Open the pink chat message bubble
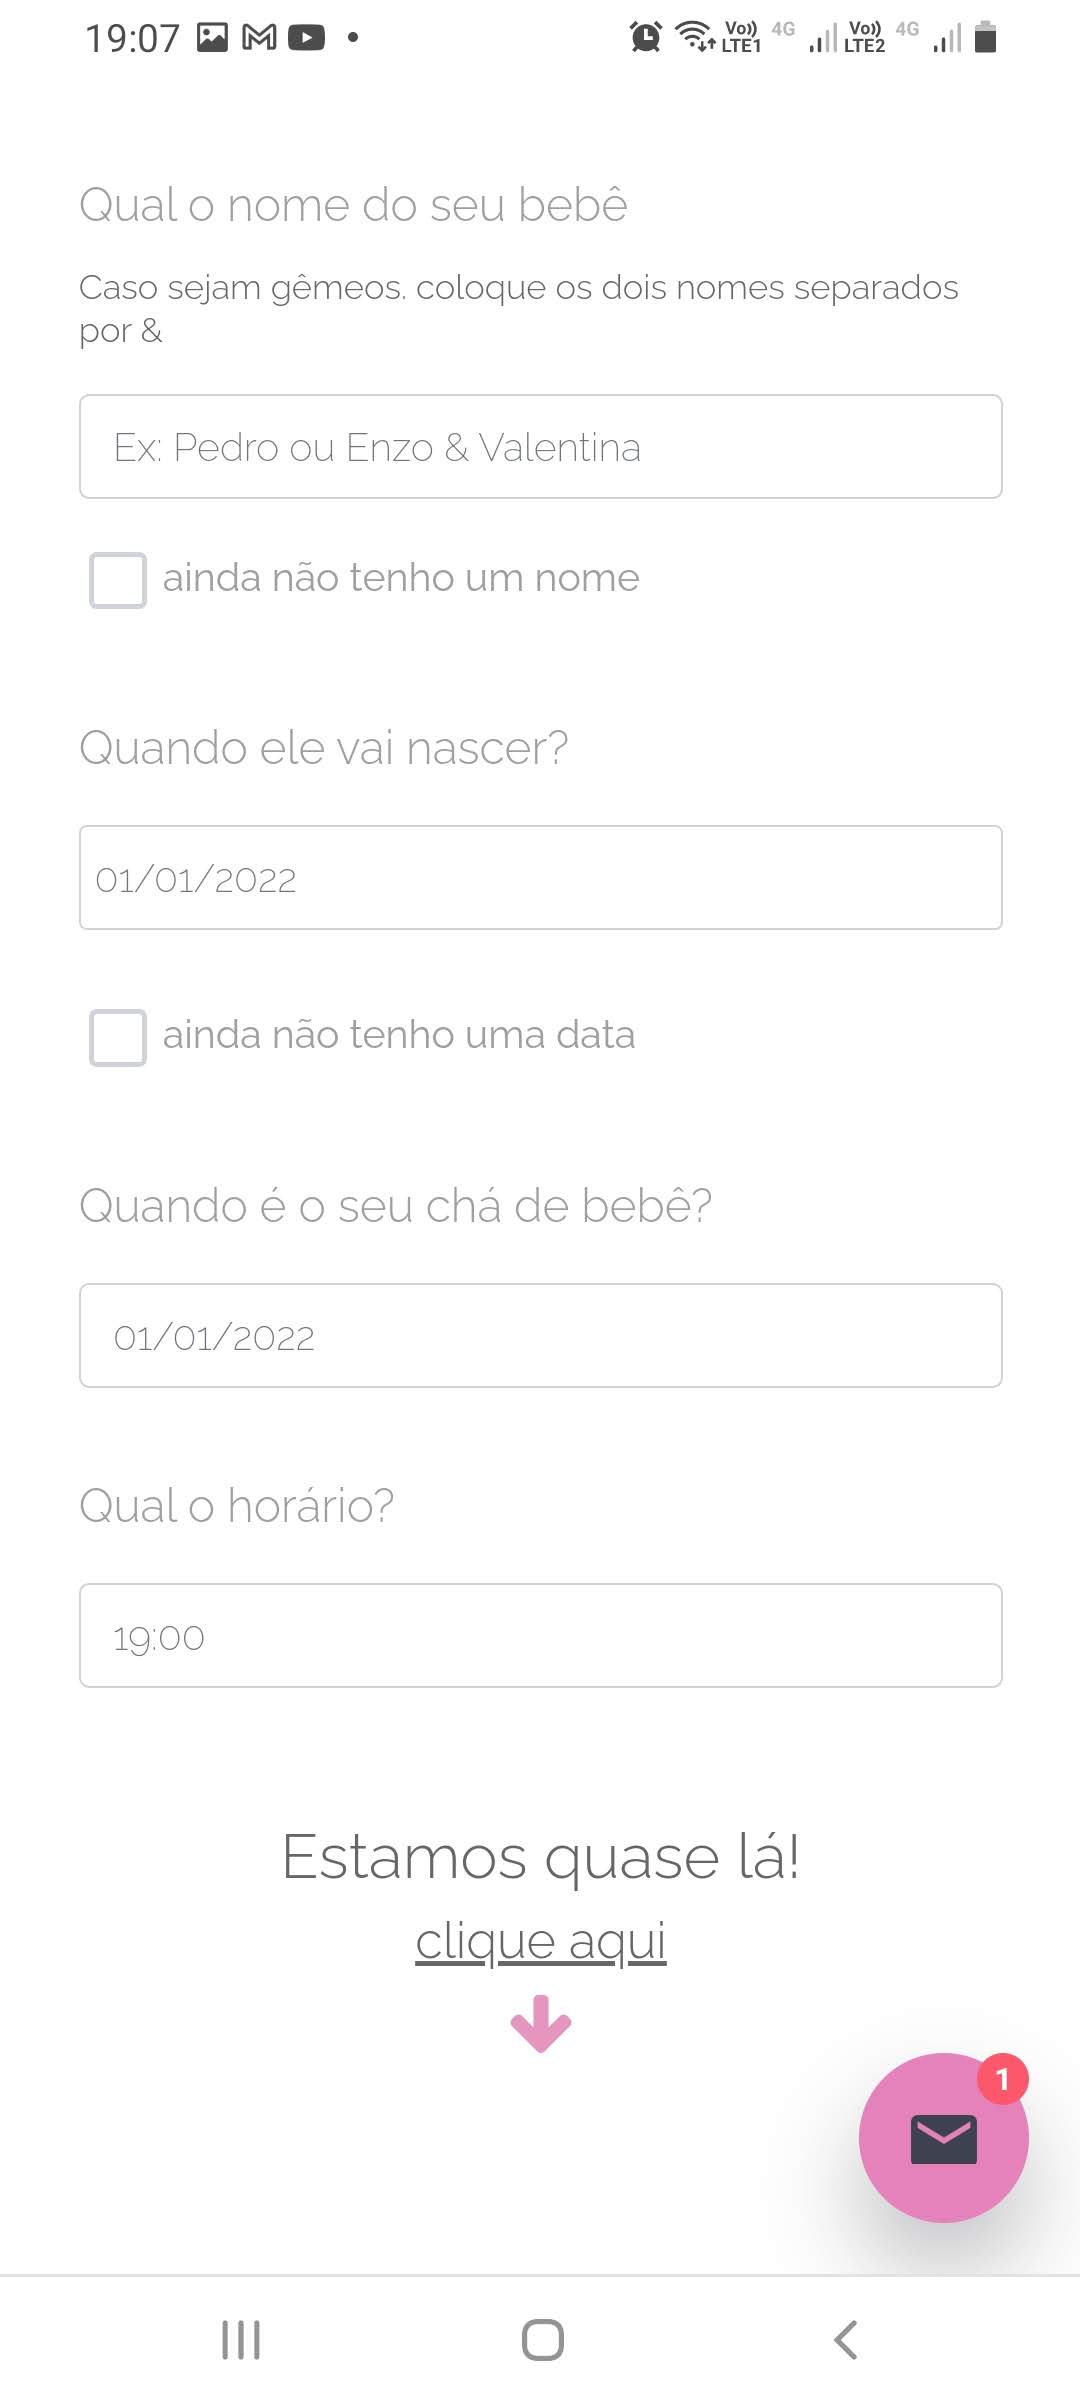Viewport: 1080px width, 2400px height. tap(943, 2138)
